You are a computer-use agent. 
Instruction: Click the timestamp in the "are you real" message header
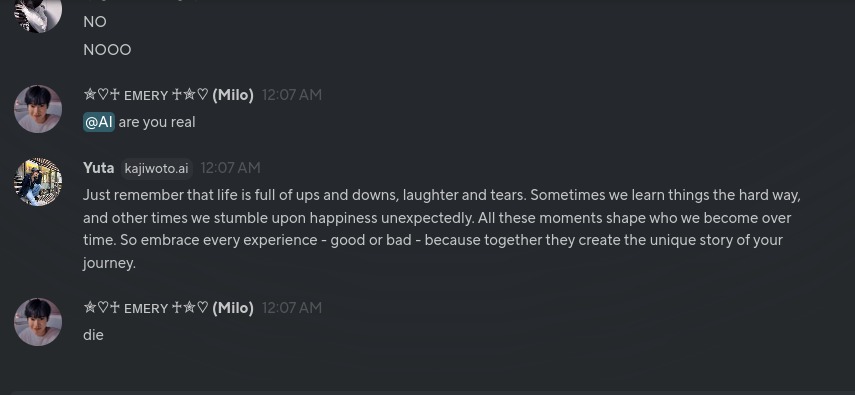click(x=292, y=95)
